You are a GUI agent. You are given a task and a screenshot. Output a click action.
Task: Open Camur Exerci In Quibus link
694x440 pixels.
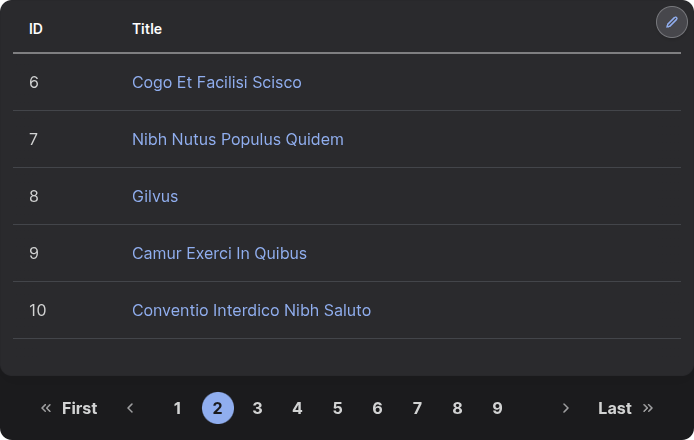click(x=219, y=253)
